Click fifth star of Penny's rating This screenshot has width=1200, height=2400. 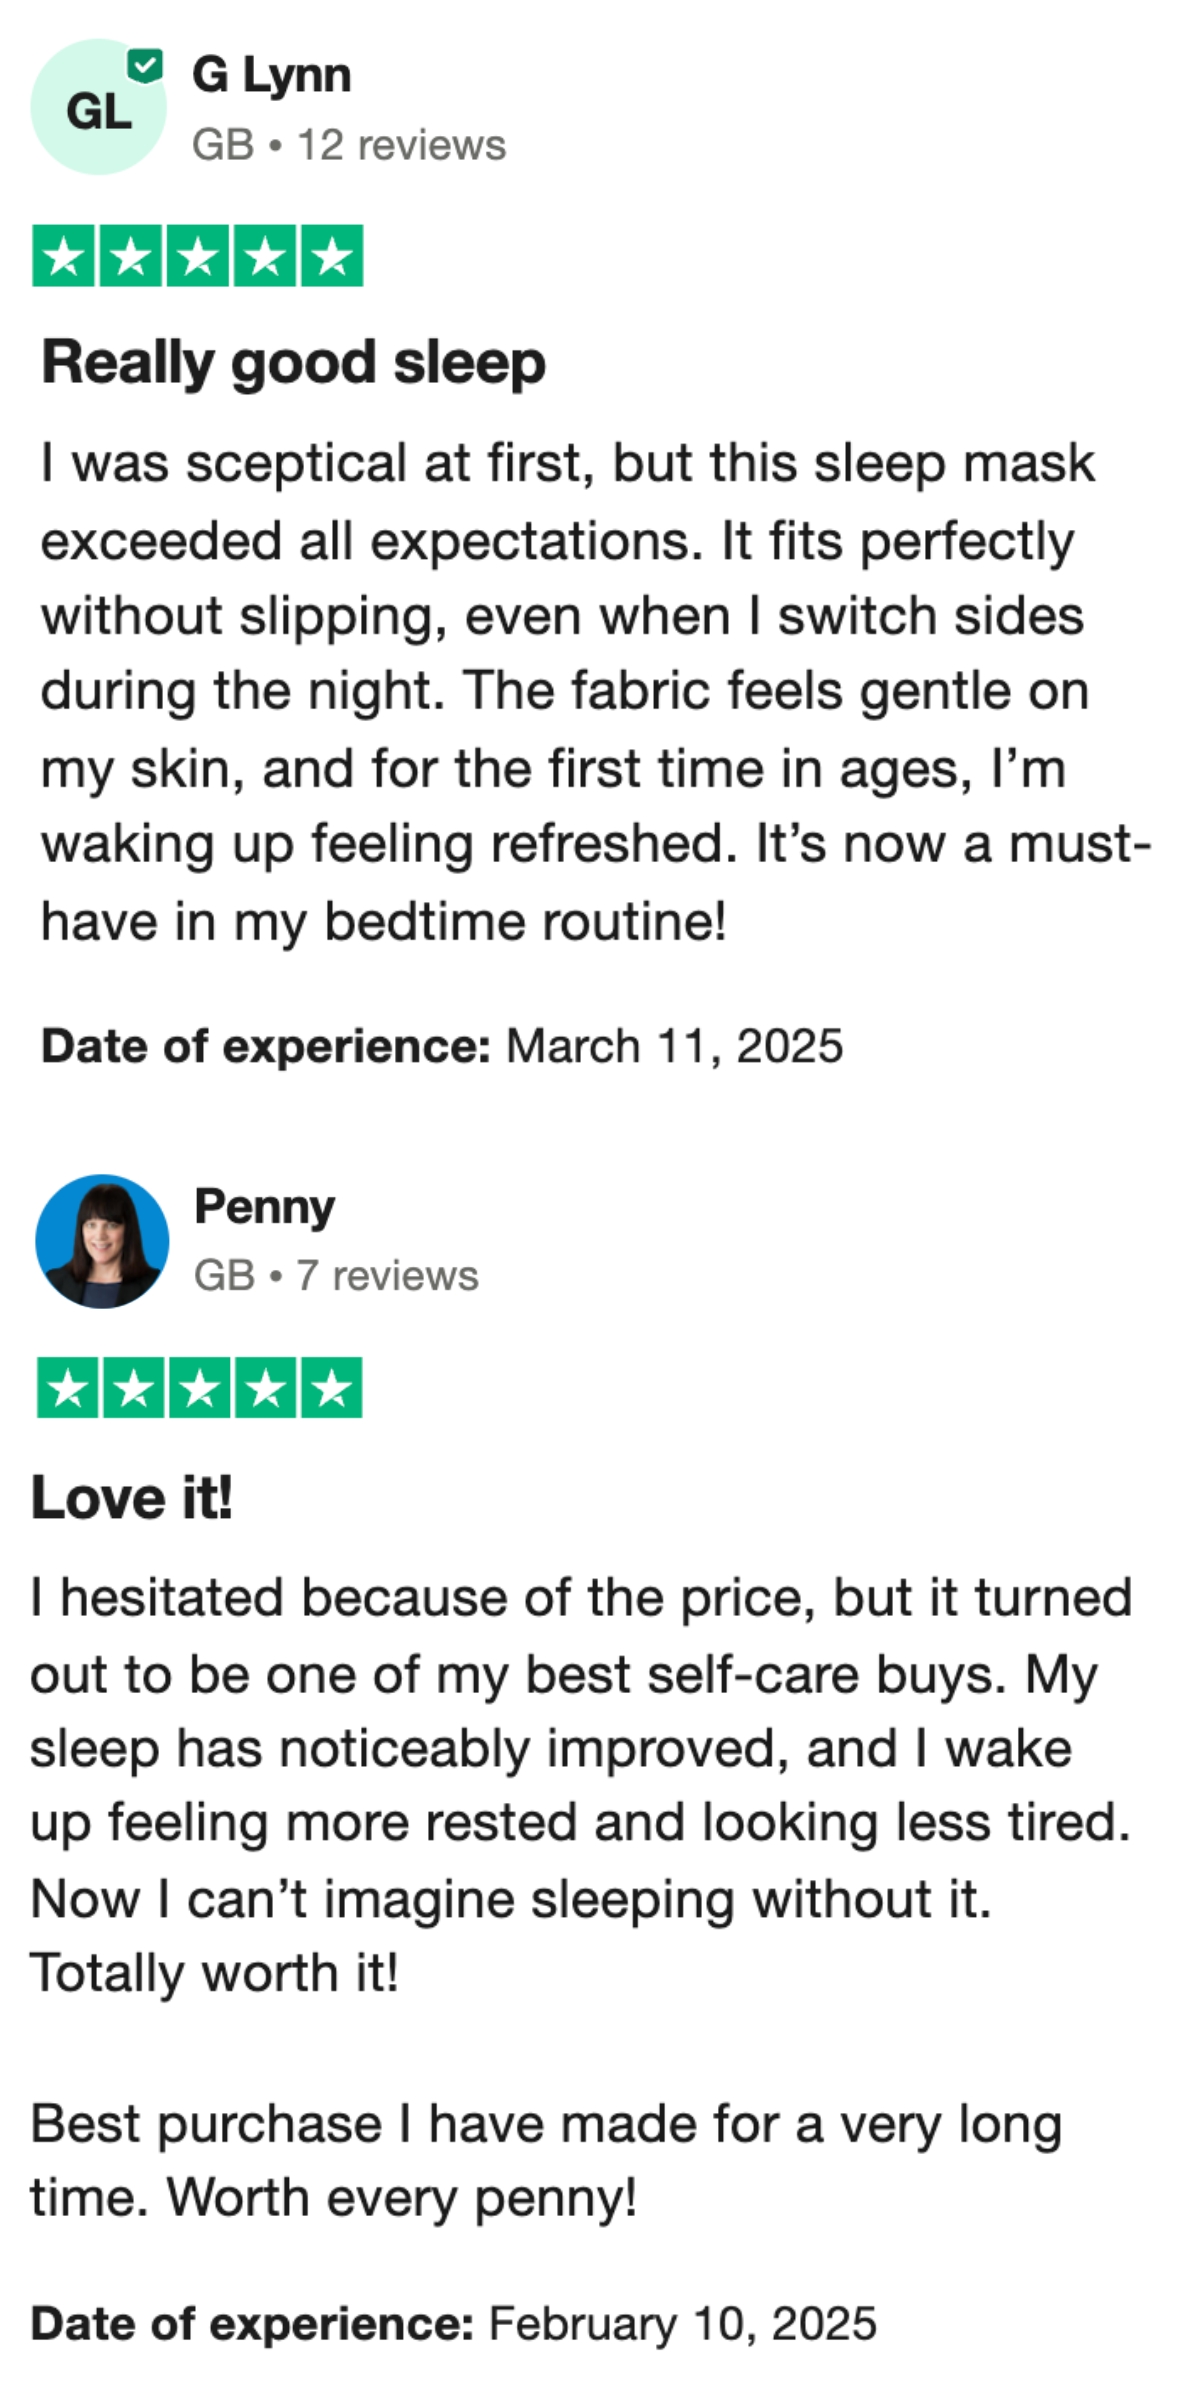click(331, 1388)
